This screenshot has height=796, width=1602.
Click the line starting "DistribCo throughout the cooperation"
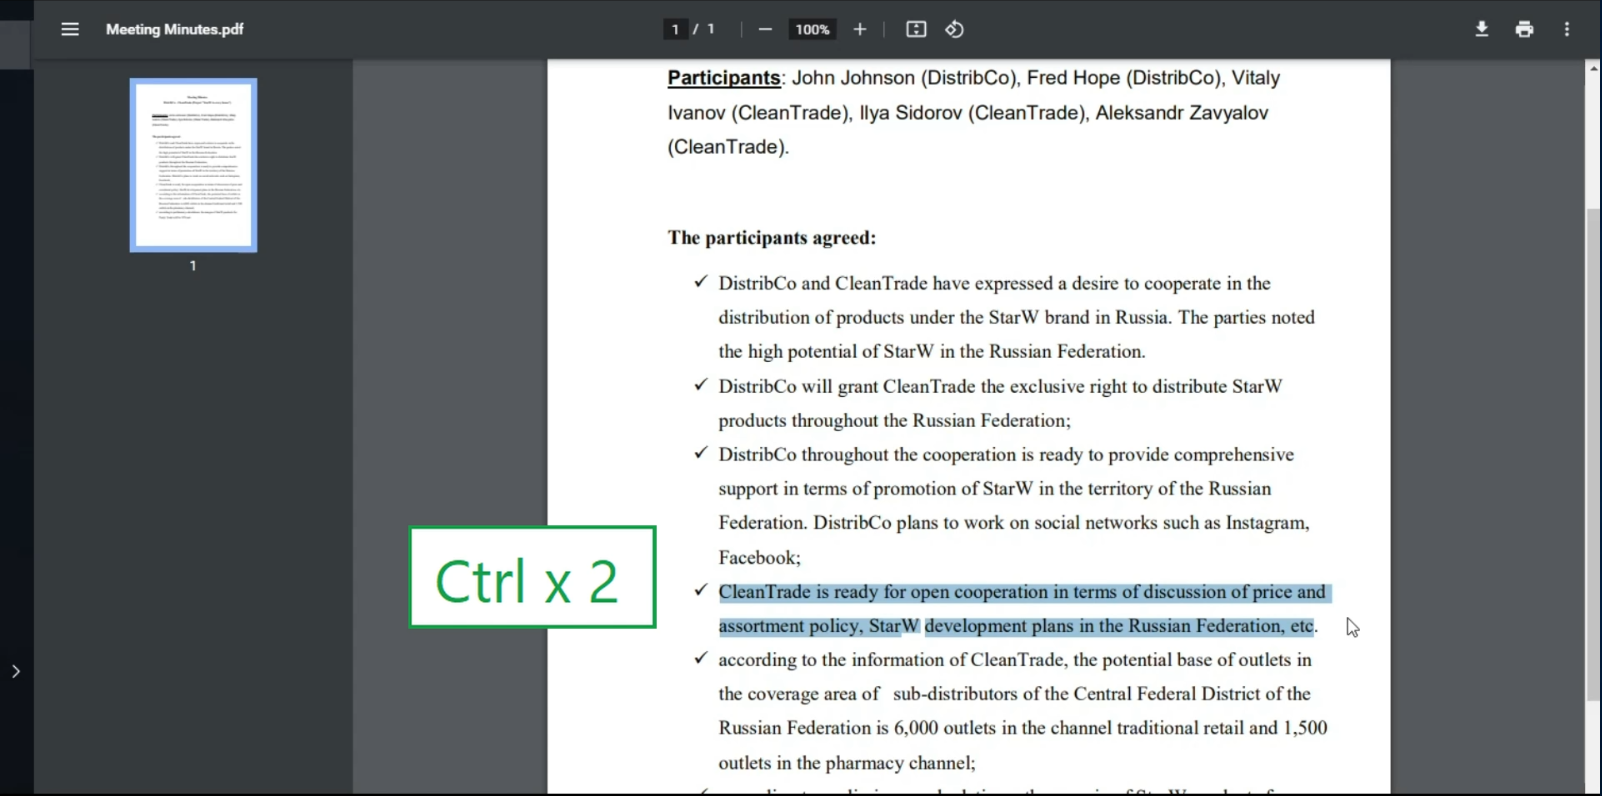click(x=1006, y=455)
